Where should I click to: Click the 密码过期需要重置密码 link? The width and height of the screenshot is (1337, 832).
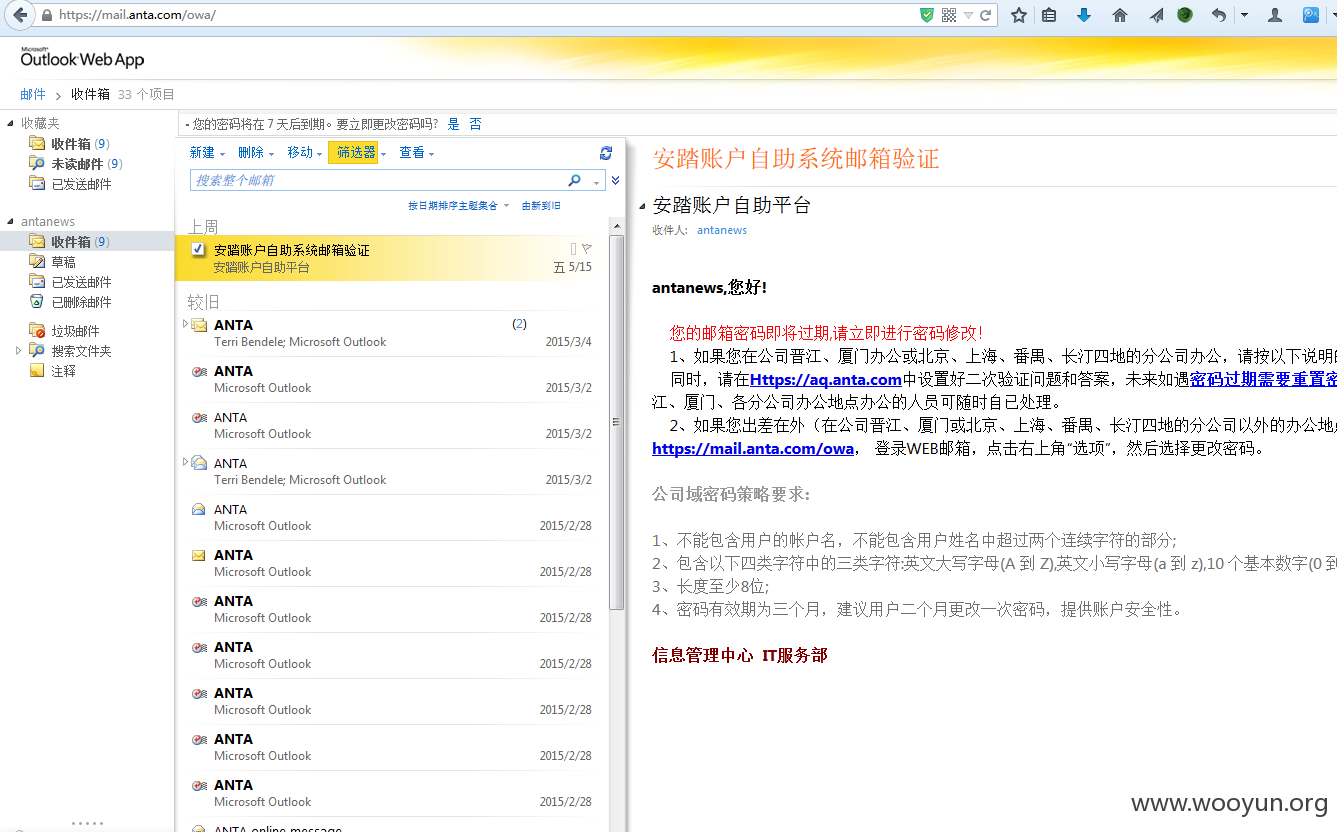pos(1263,379)
